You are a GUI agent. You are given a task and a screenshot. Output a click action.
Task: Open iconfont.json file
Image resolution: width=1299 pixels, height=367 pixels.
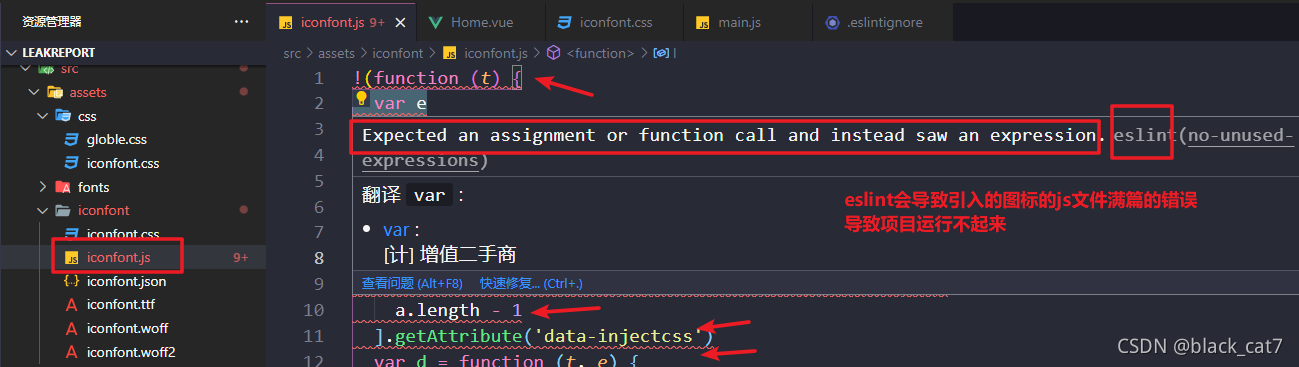[126, 281]
